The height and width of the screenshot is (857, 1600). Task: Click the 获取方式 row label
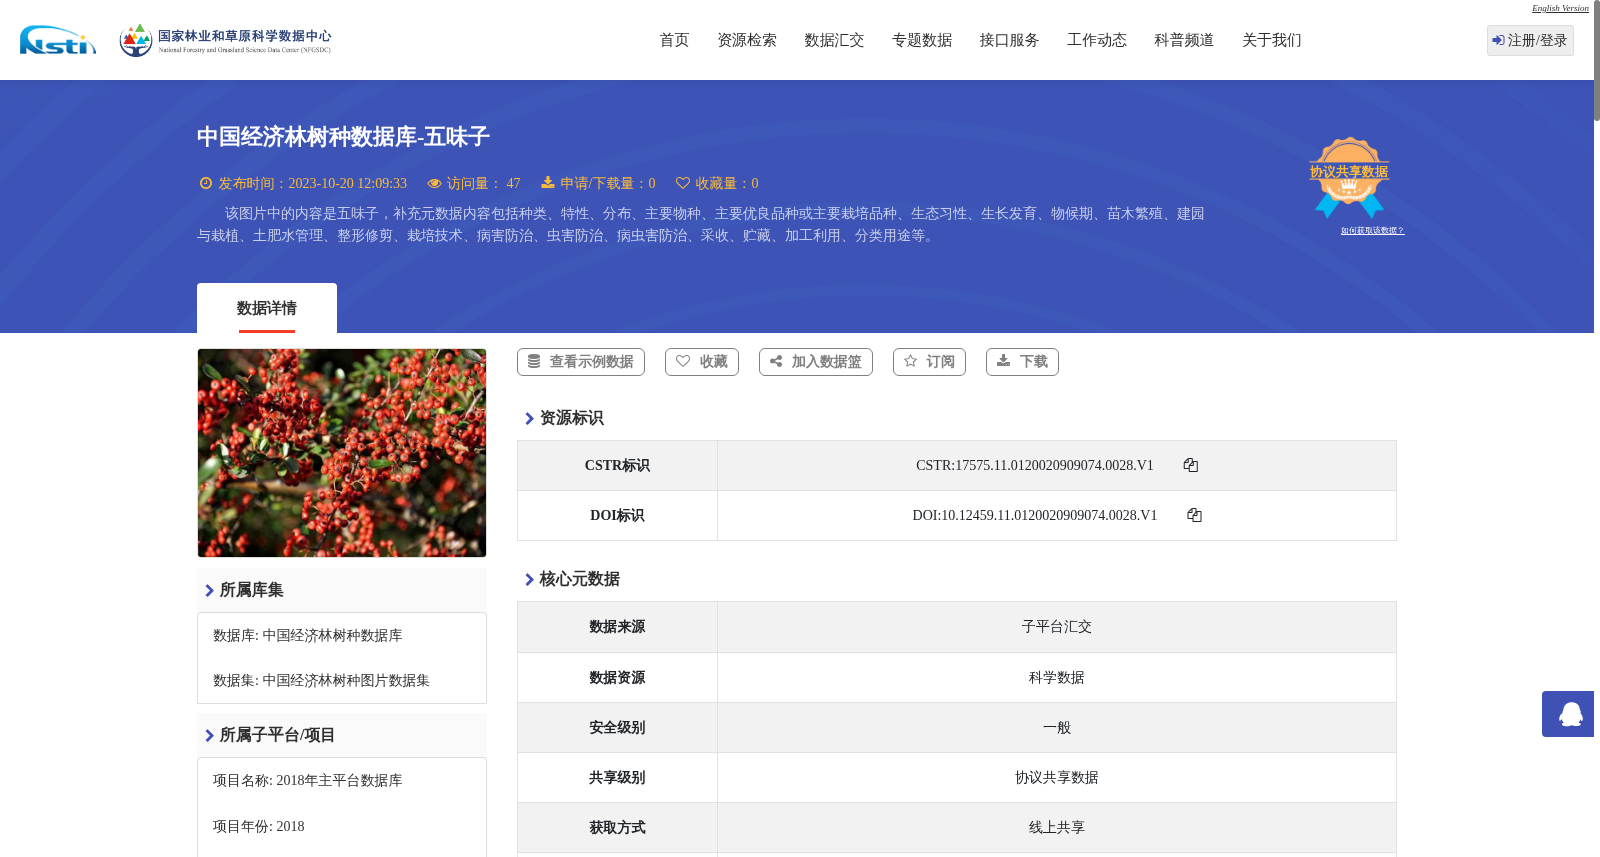(x=617, y=828)
